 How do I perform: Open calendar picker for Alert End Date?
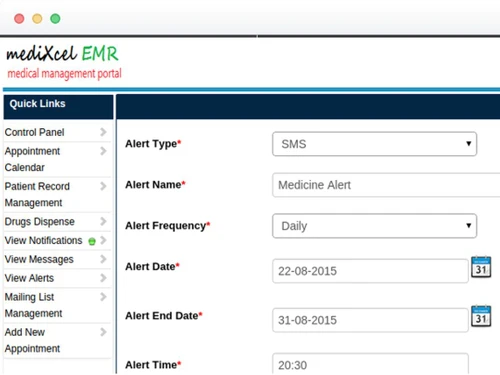click(x=481, y=316)
